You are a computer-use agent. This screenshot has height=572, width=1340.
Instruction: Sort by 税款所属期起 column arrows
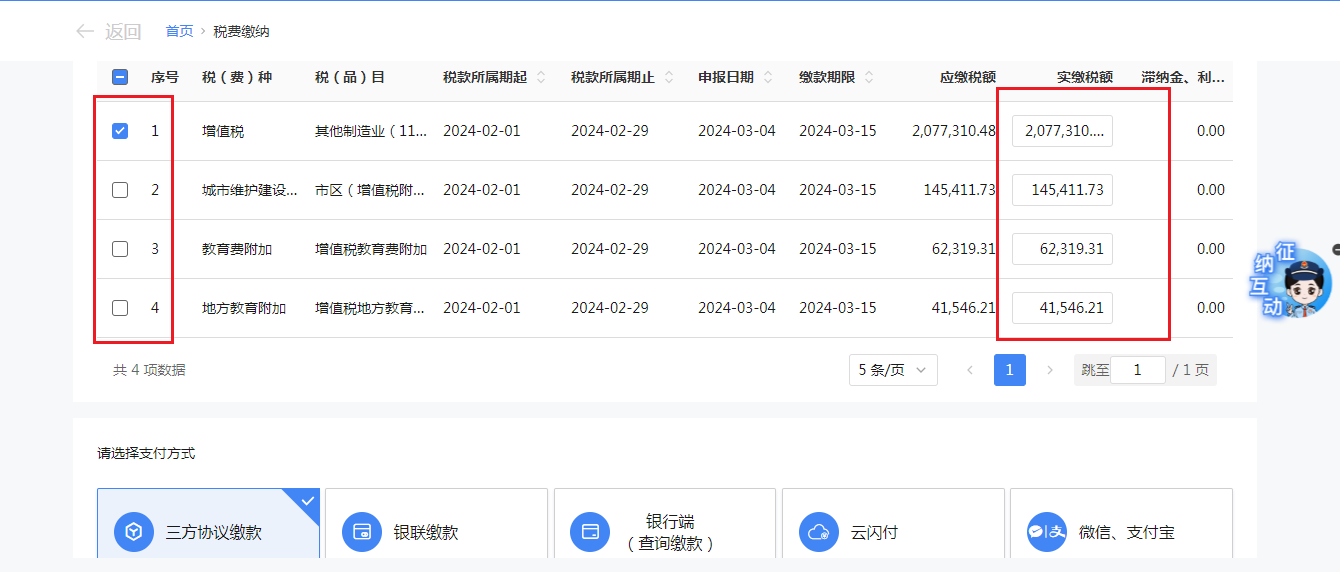coord(541,77)
